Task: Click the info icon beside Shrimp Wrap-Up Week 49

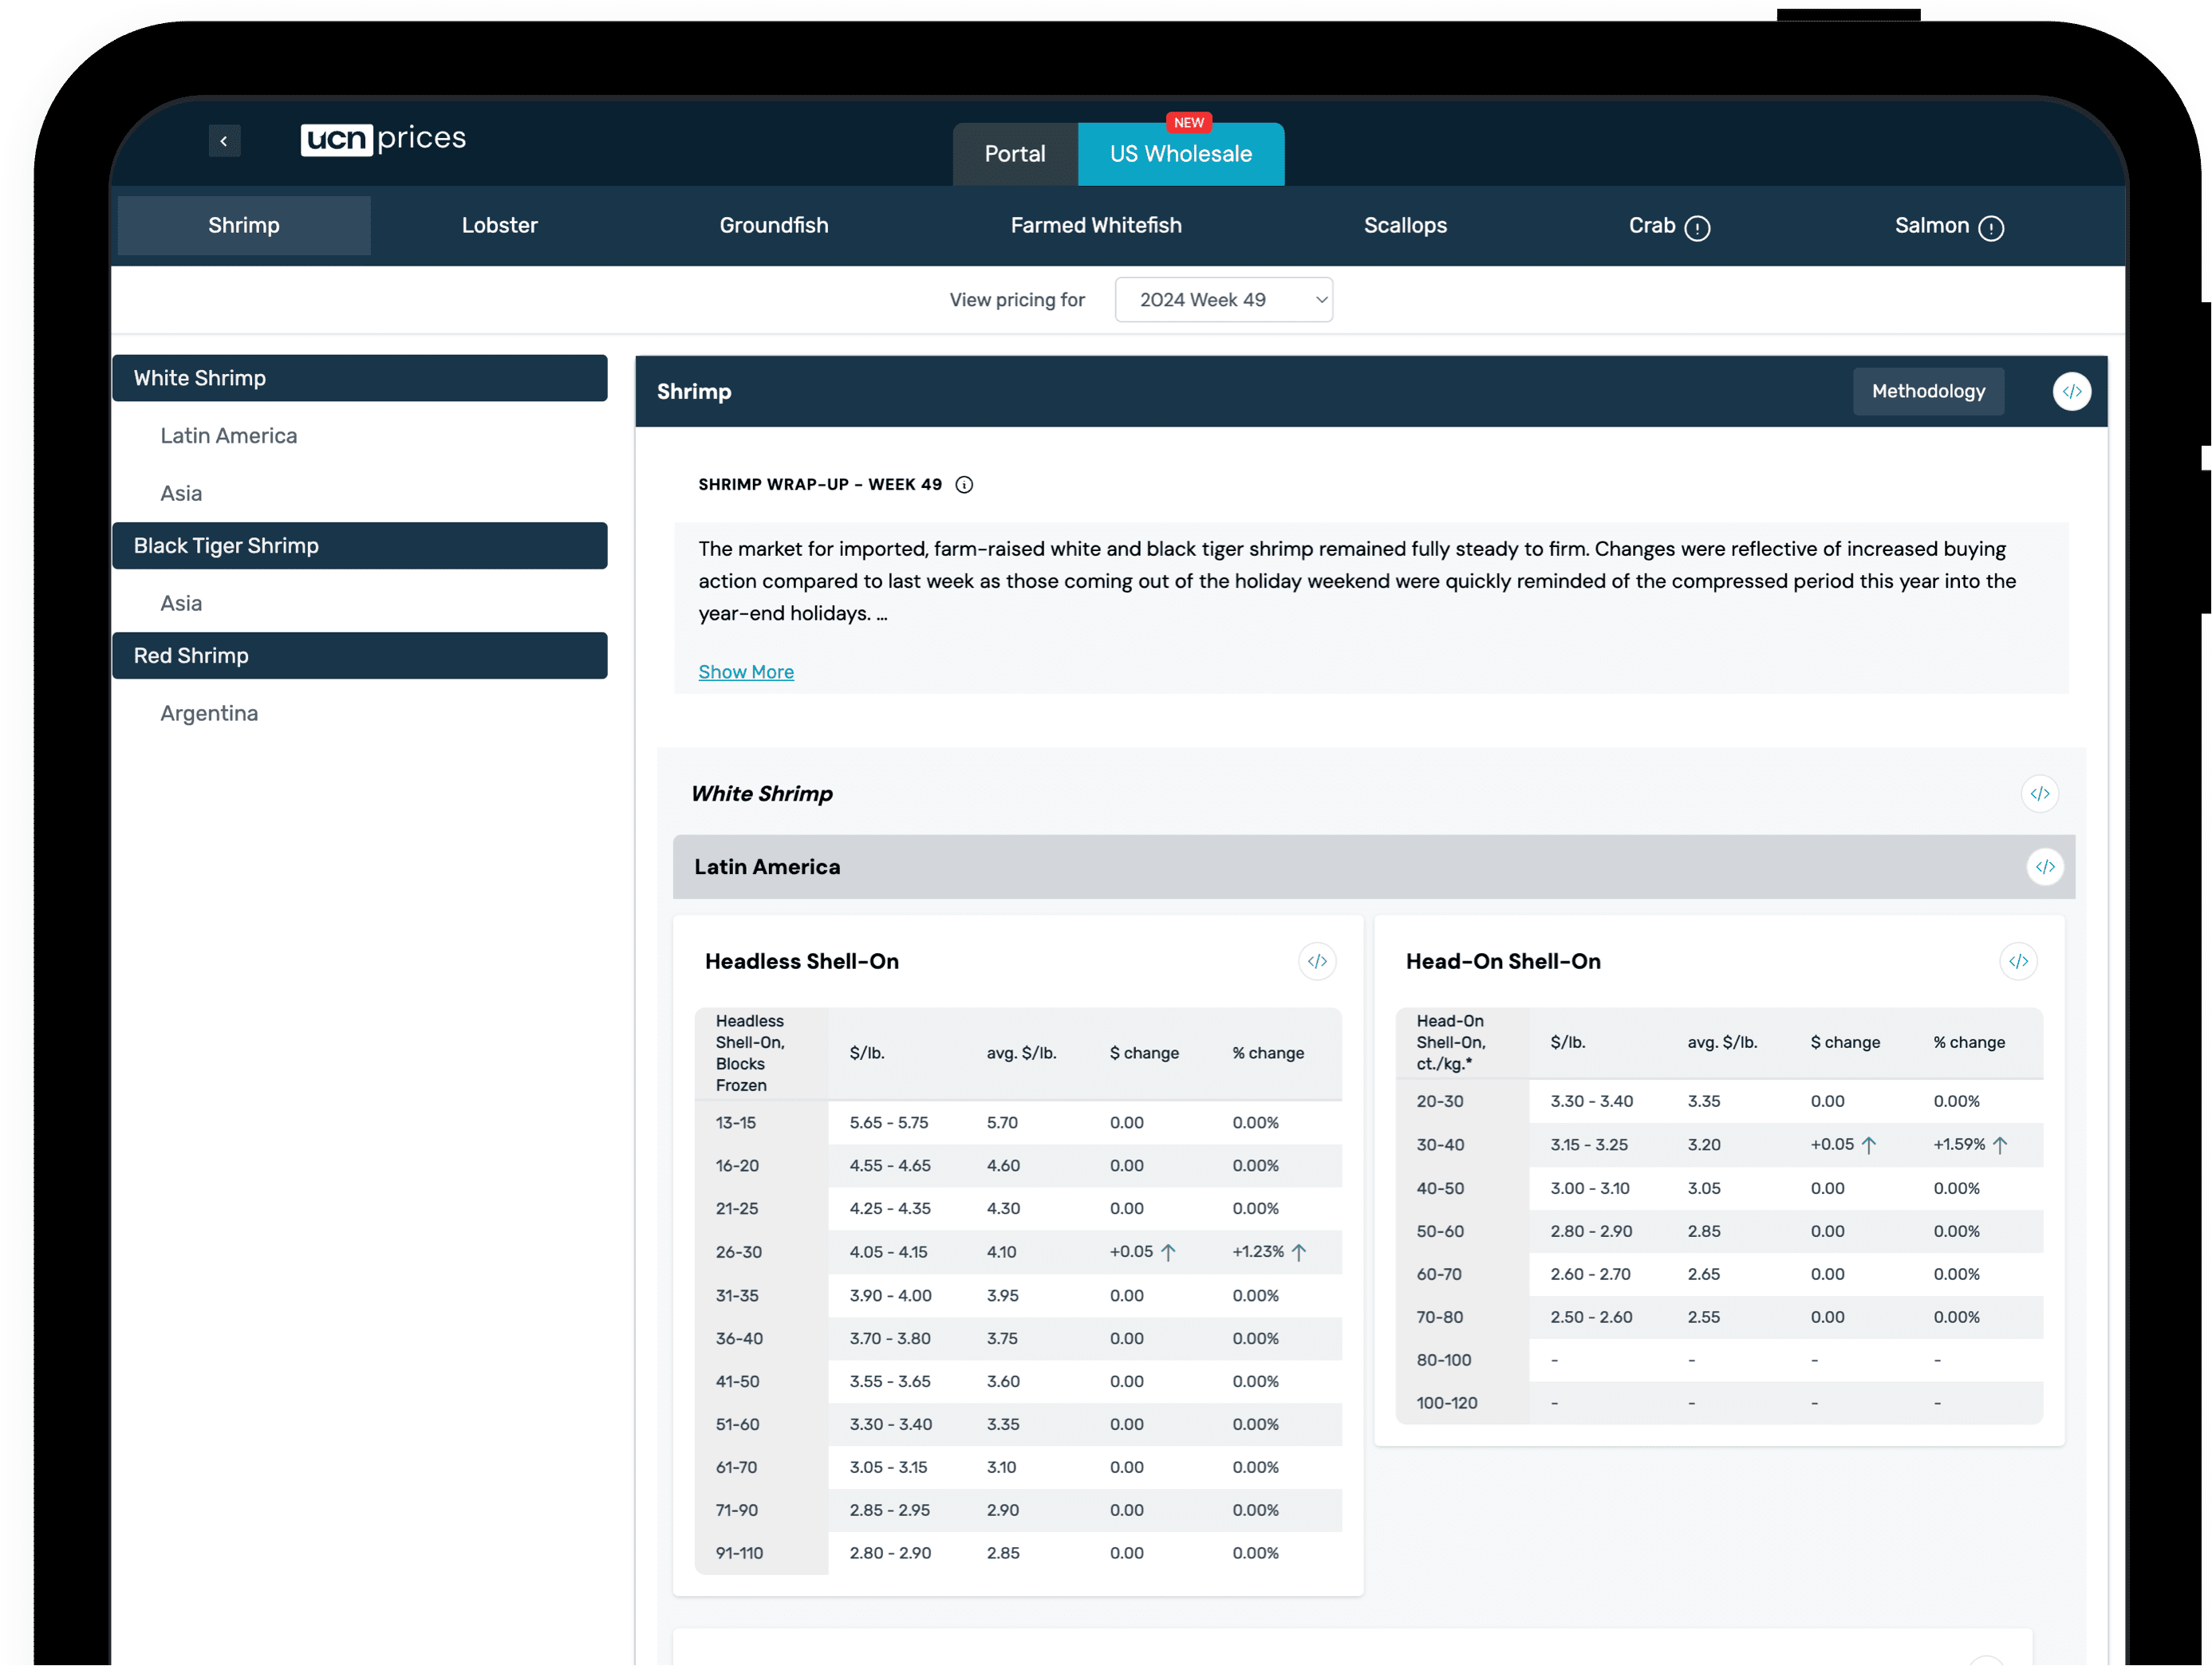Action: 964,485
